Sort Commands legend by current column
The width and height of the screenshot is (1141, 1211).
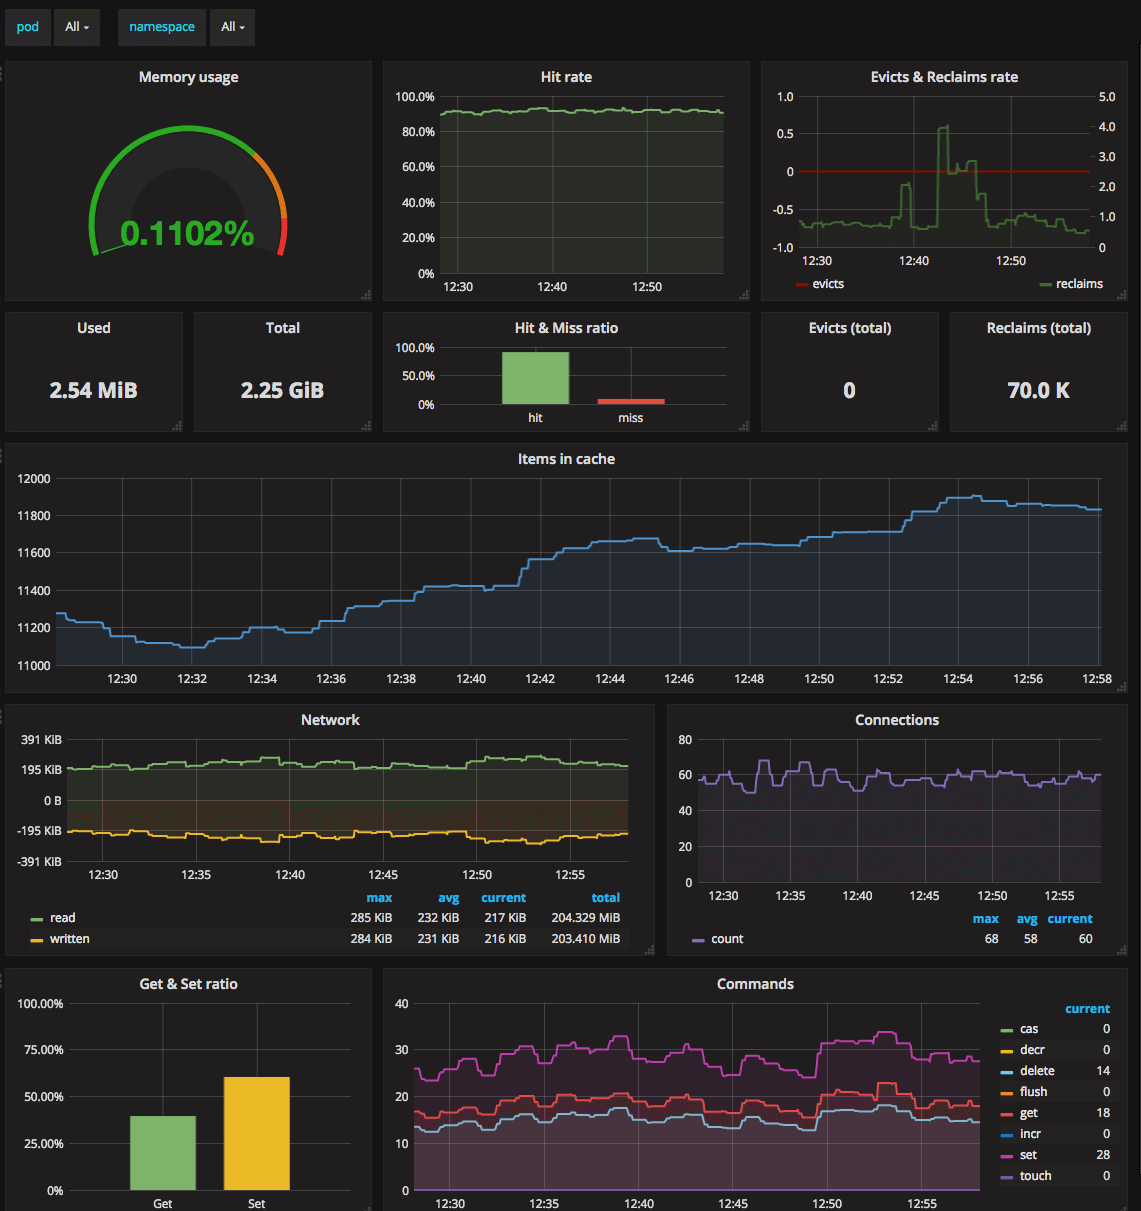1087,1009
